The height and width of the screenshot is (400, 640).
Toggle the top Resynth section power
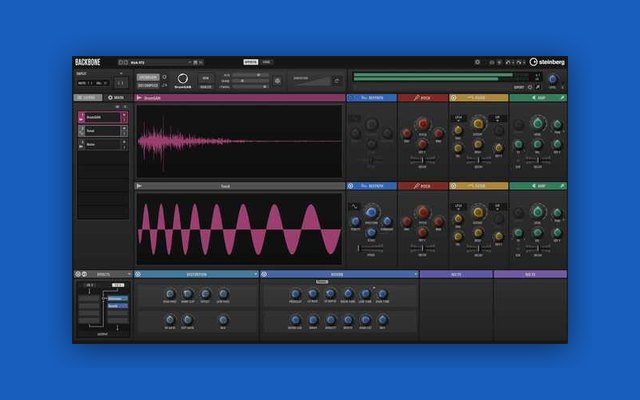[350, 98]
